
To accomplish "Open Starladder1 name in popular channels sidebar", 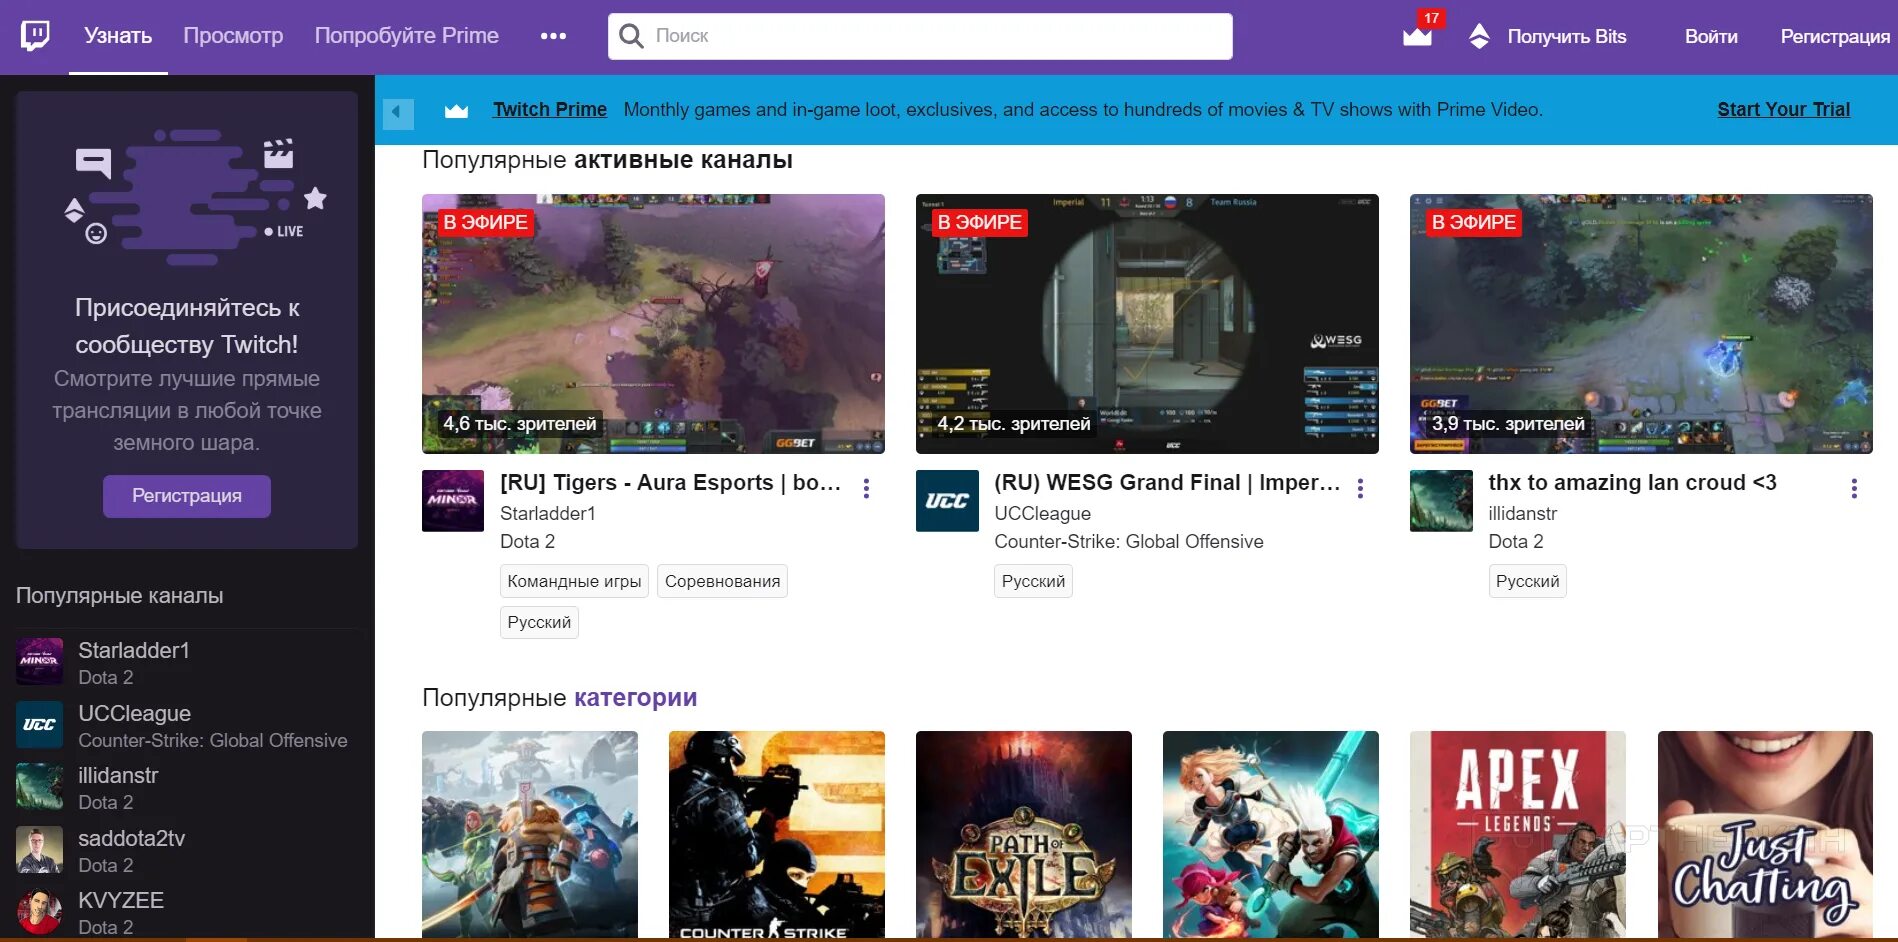I will pyautogui.click(x=134, y=651).
